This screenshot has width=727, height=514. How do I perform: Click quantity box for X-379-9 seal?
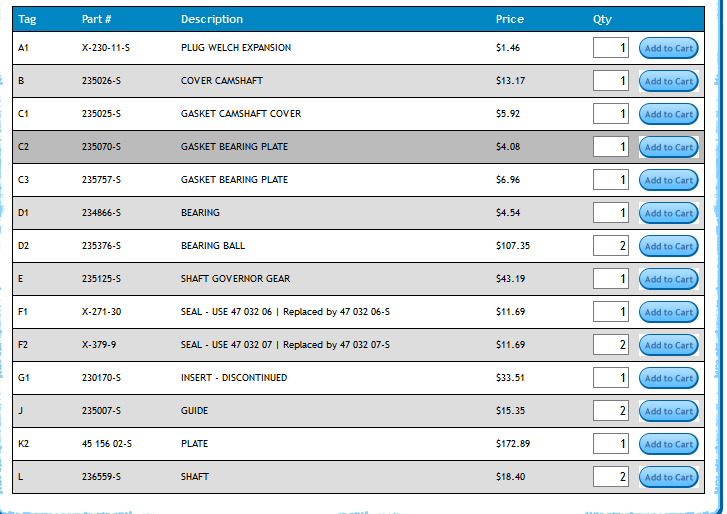[611, 345]
